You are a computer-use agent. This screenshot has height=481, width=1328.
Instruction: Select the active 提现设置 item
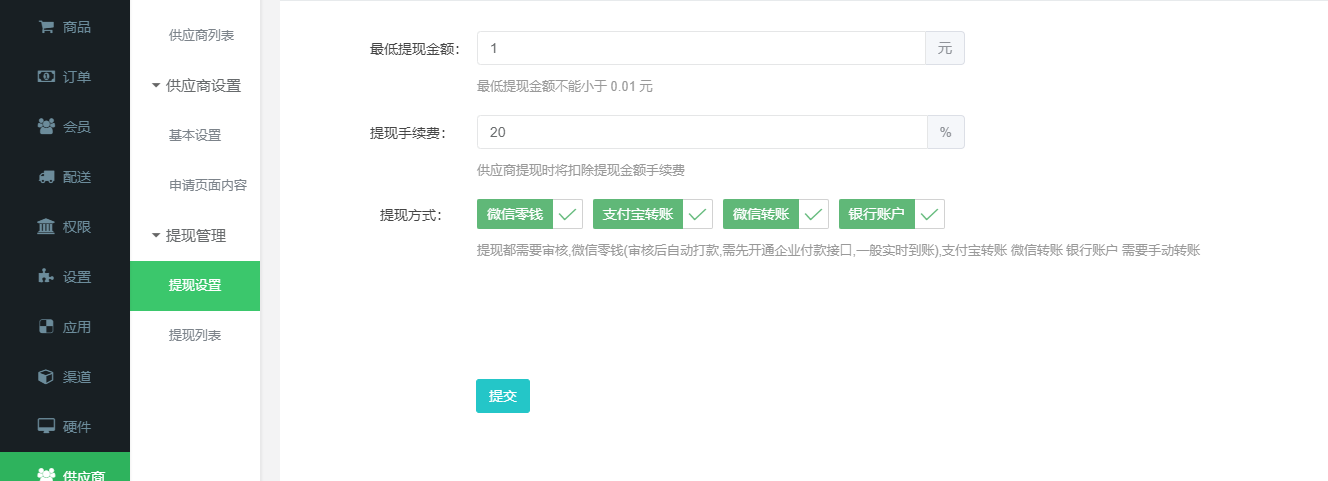click(195, 286)
